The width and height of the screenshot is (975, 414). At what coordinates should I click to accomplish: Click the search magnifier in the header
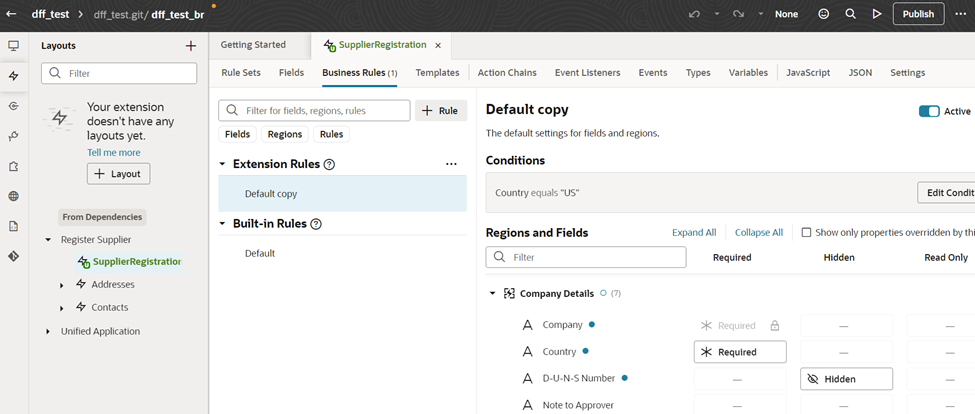click(x=851, y=14)
